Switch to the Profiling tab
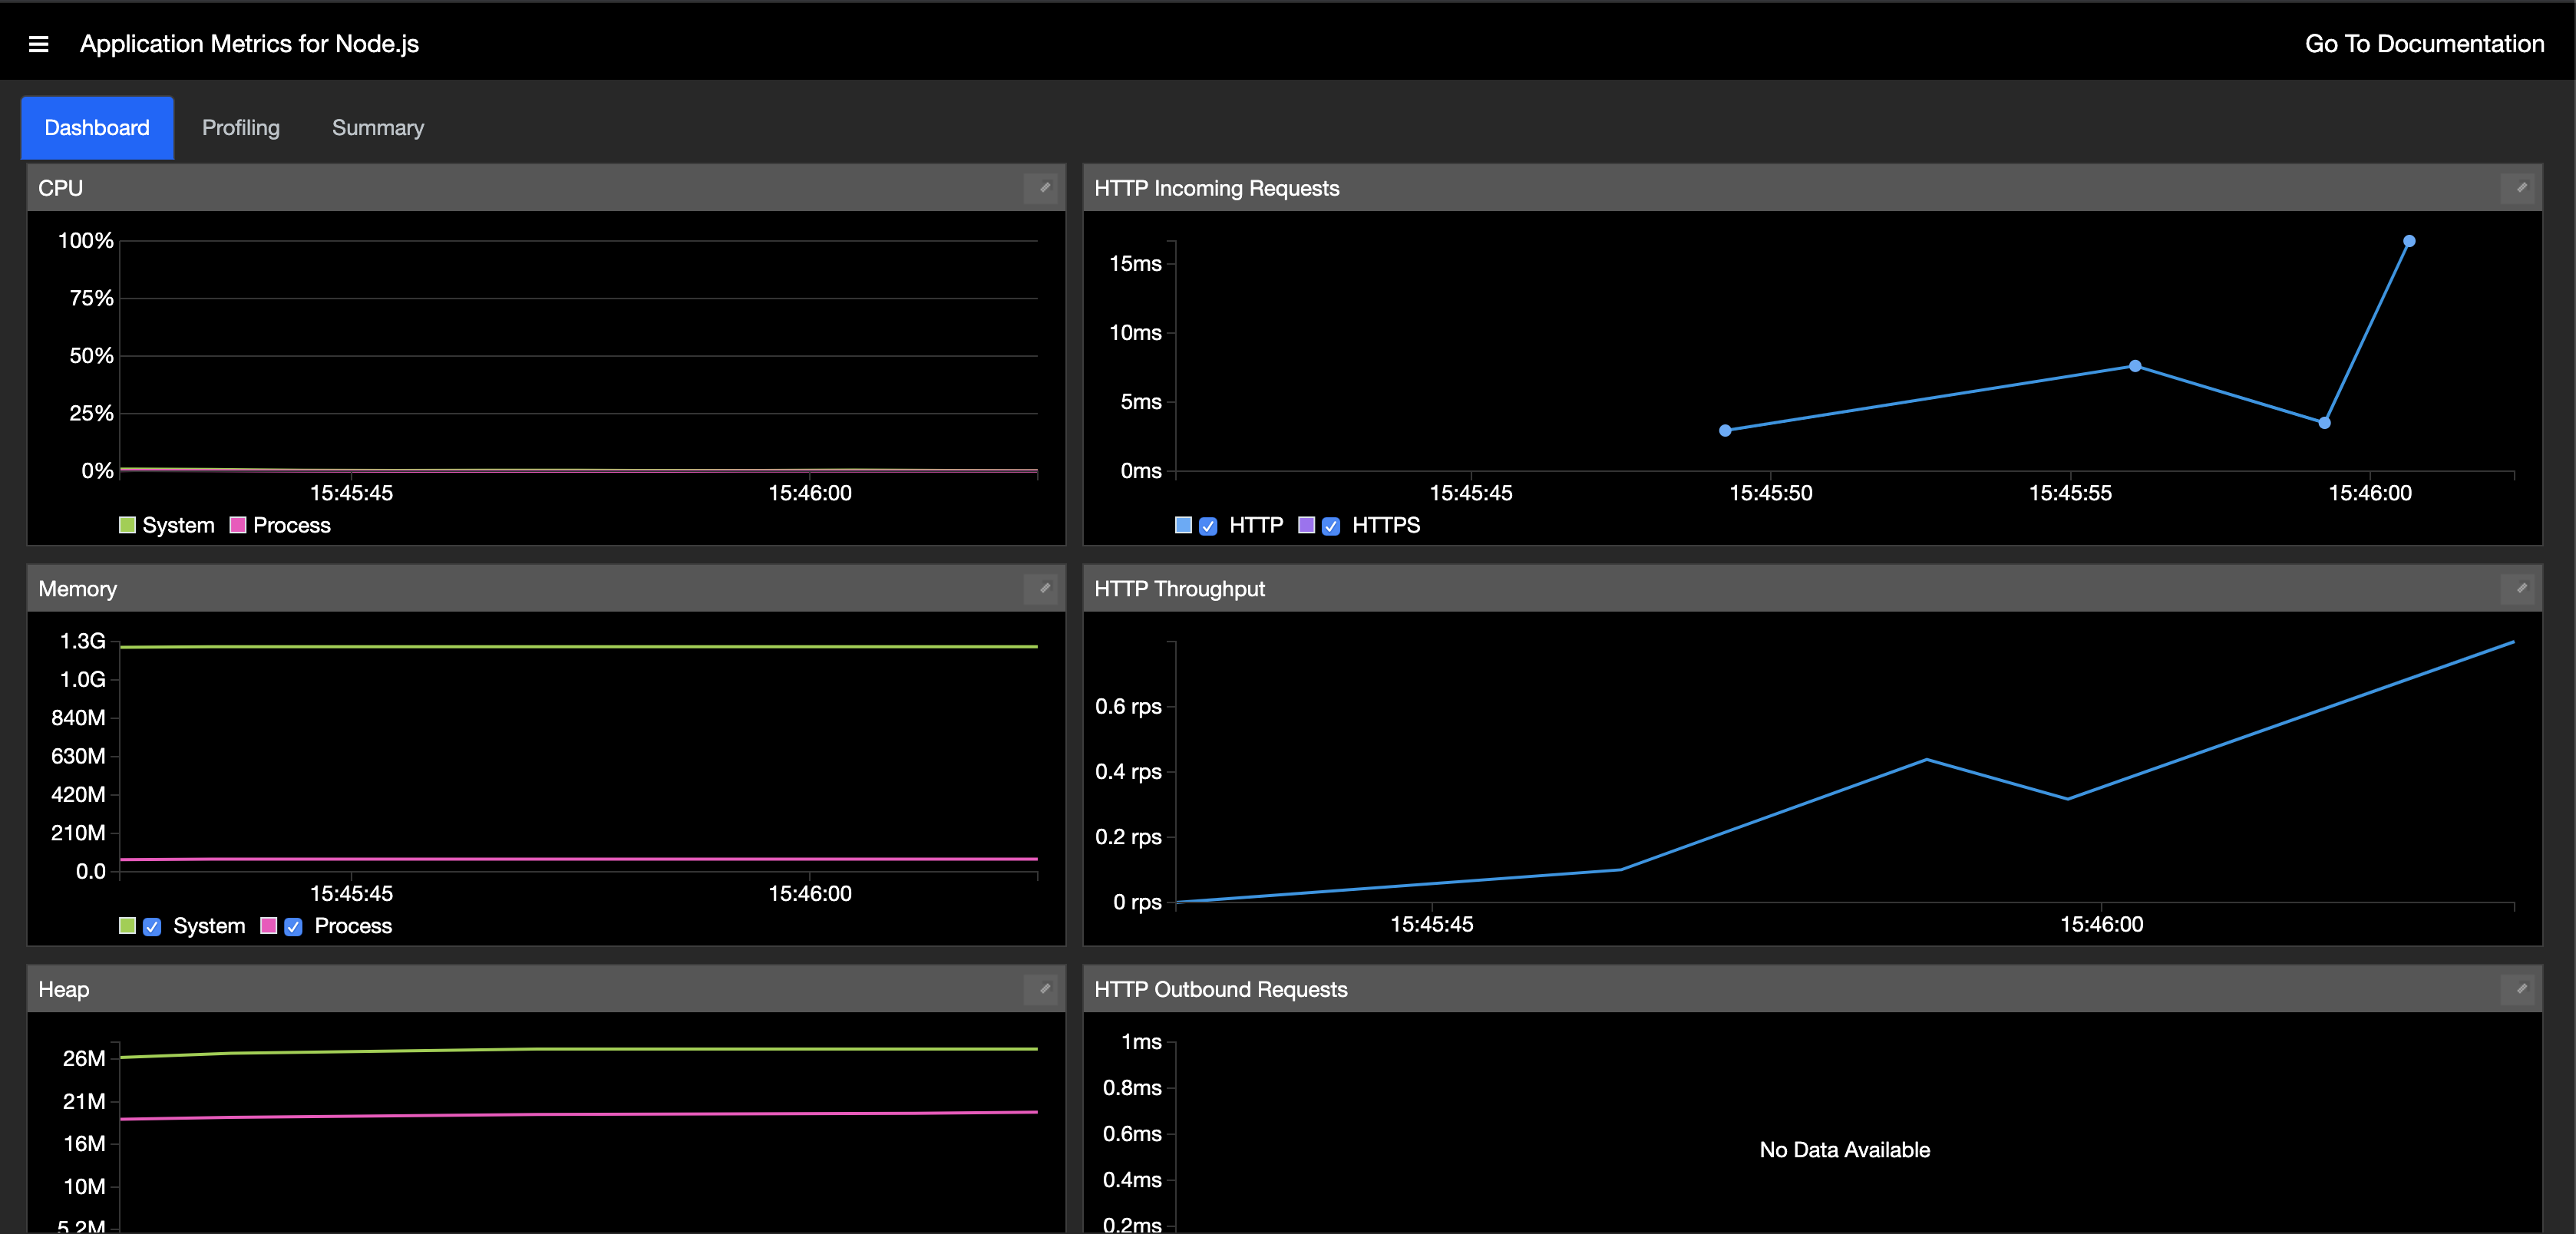The height and width of the screenshot is (1234, 2576). pos(241,128)
